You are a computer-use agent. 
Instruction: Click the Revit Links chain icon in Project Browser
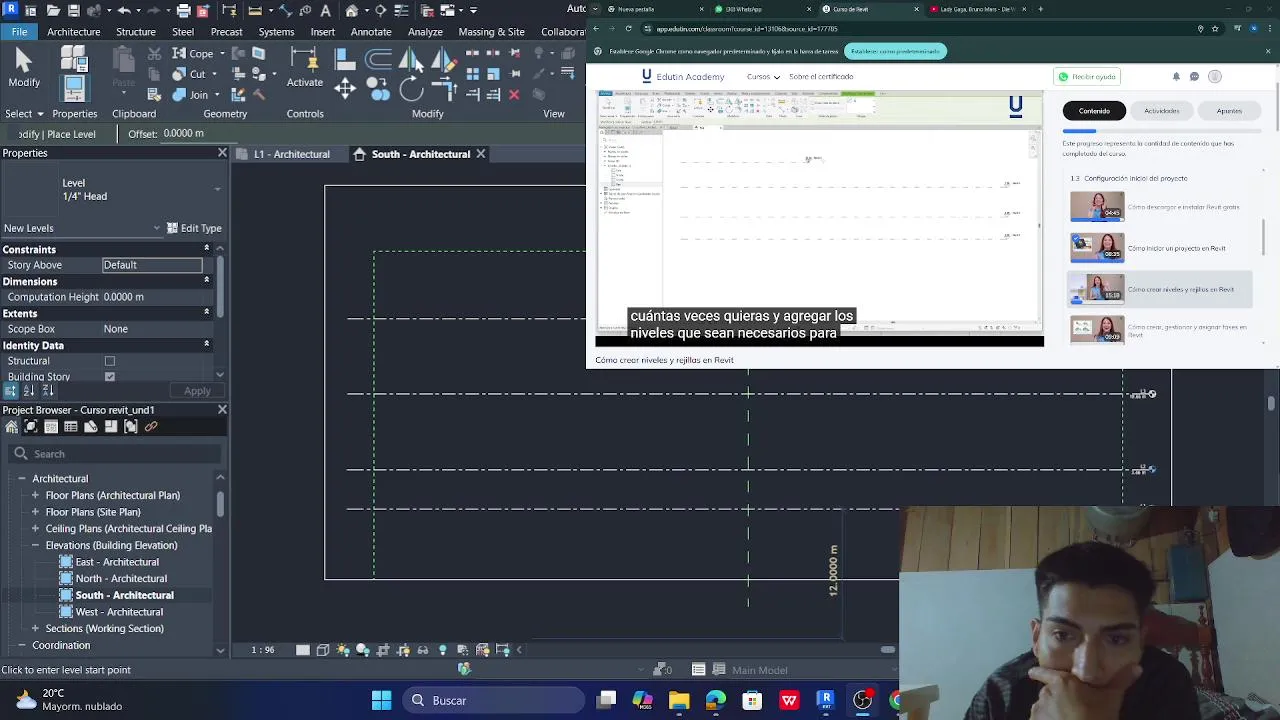coord(151,427)
